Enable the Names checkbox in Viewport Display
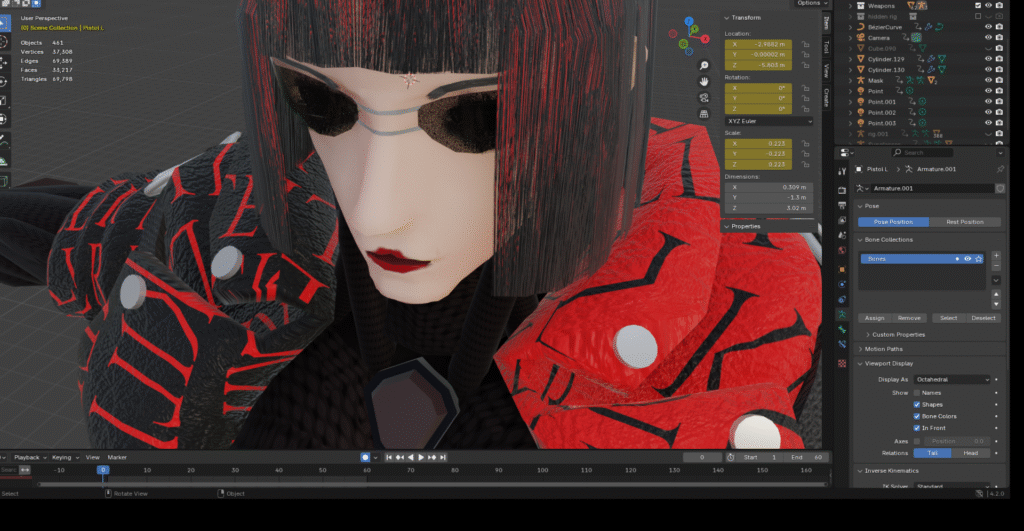 pyautogui.click(x=918, y=392)
